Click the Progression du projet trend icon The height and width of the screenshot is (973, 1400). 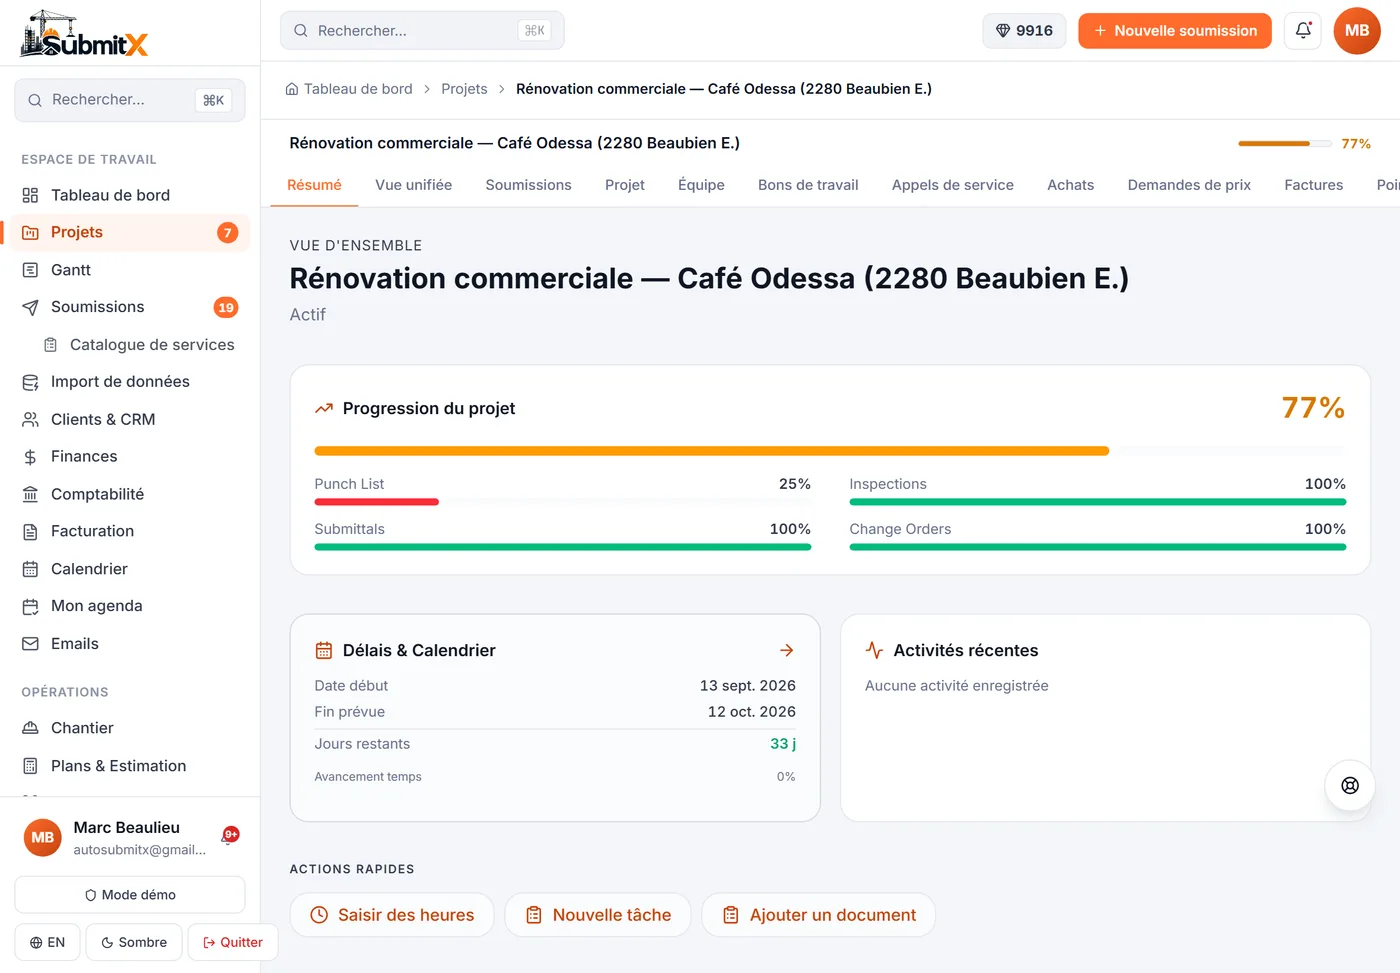324,408
